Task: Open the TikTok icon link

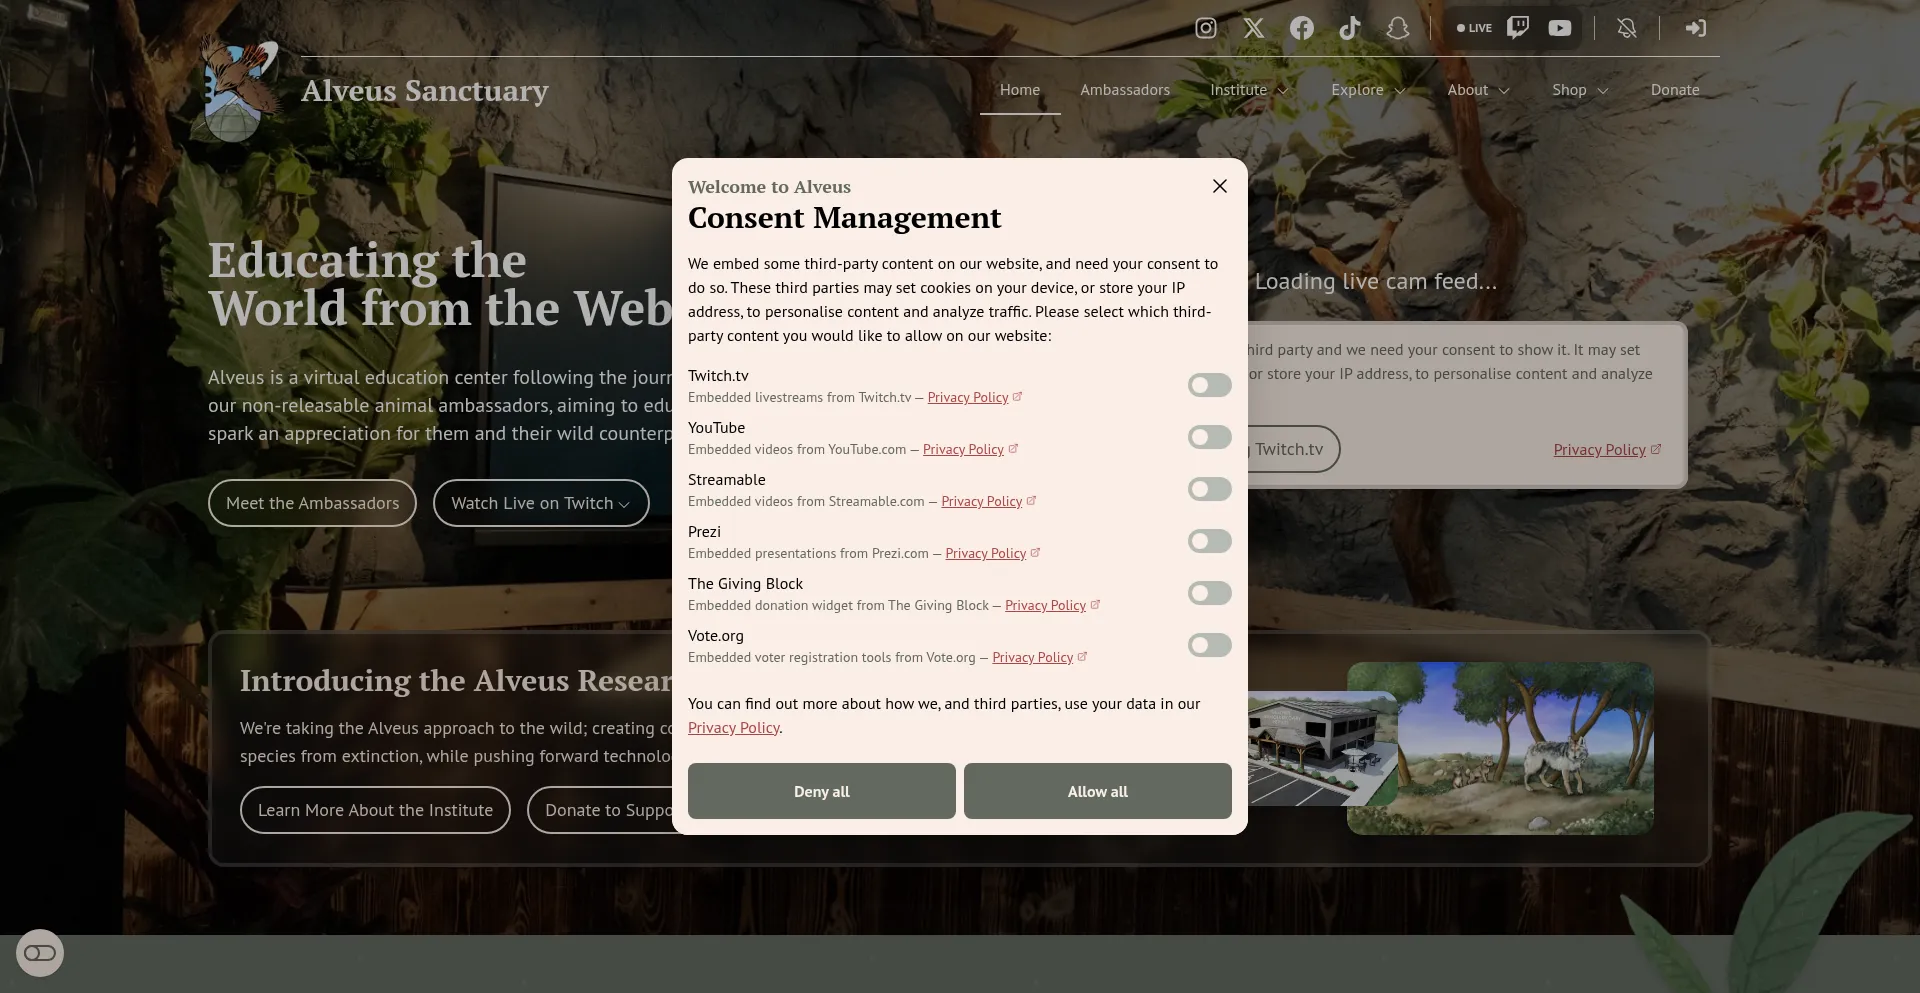Action: (1350, 28)
